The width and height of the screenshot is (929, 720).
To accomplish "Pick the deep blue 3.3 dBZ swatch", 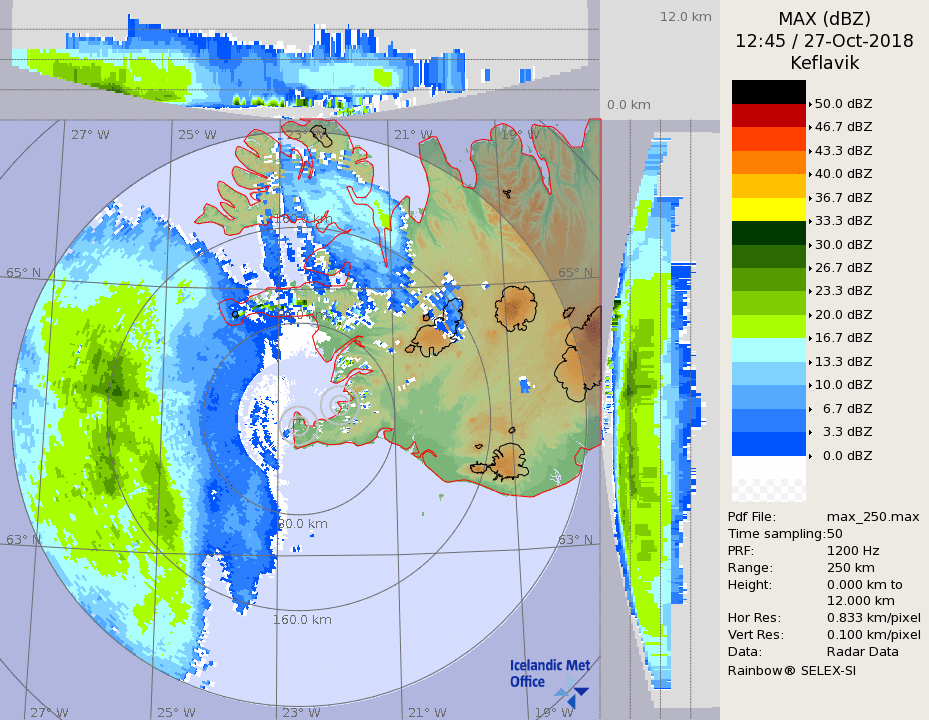I will [x=768, y=443].
